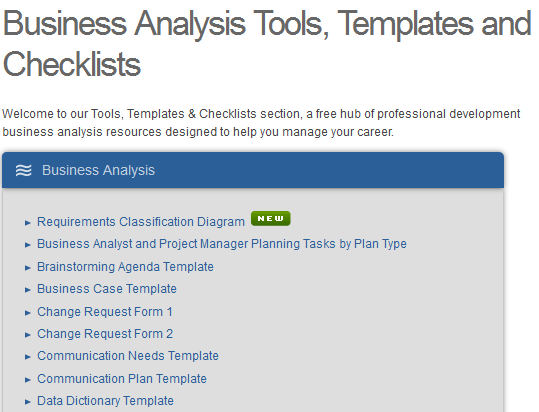539x412 pixels.
Task: Click arrow bullet before Data Dictionary Template
Action: [x=28, y=402]
